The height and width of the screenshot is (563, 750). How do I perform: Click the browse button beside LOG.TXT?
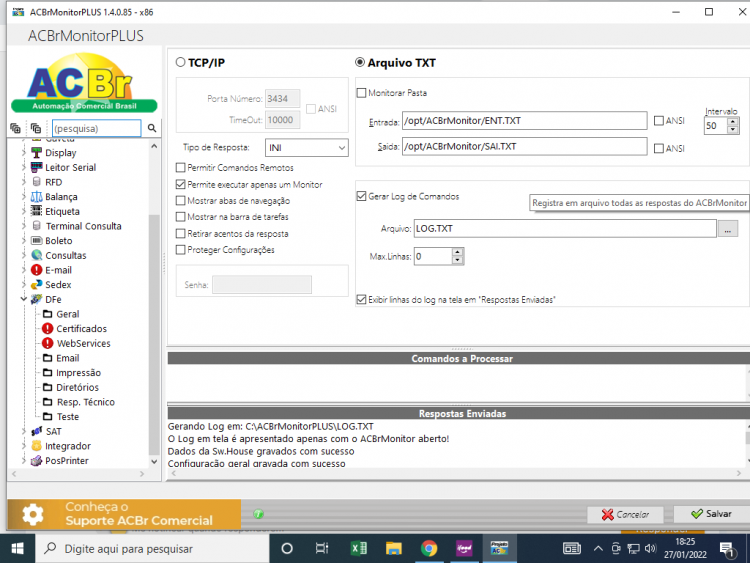[x=728, y=229]
